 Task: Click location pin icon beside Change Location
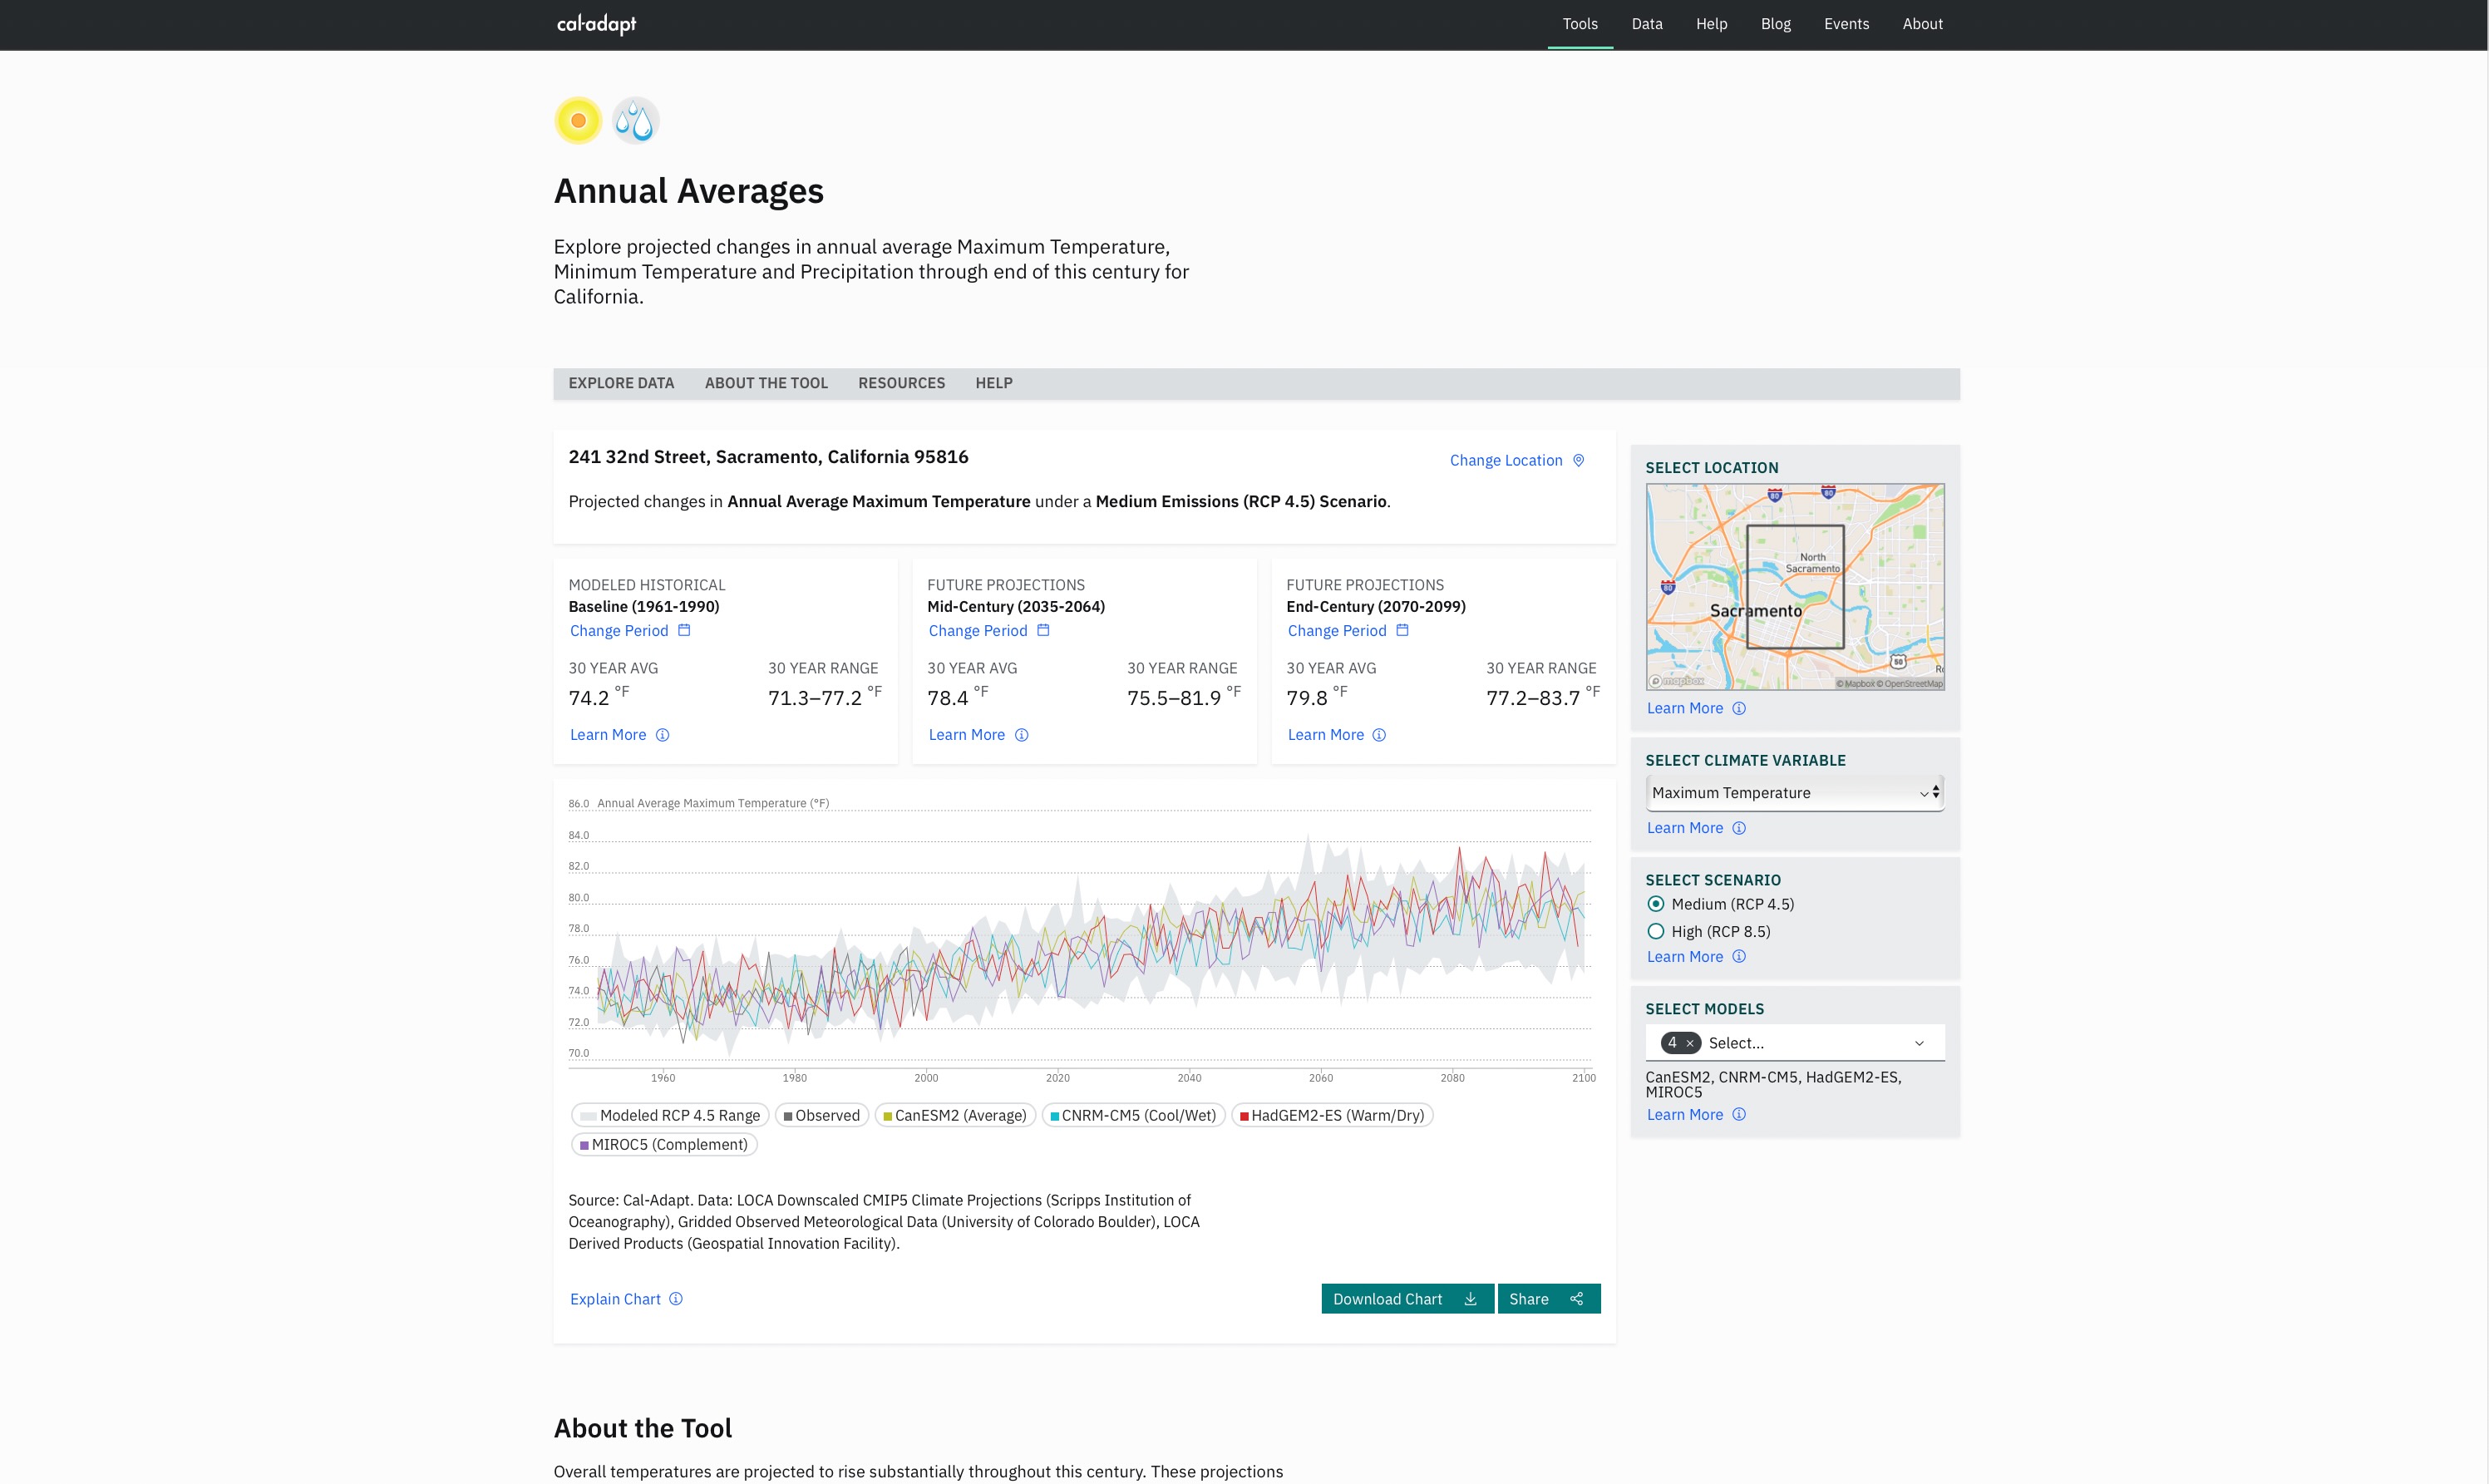click(1578, 460)
